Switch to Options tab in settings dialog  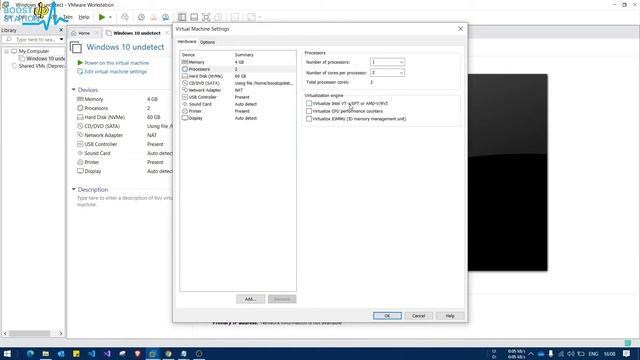(x=207, y=42)
